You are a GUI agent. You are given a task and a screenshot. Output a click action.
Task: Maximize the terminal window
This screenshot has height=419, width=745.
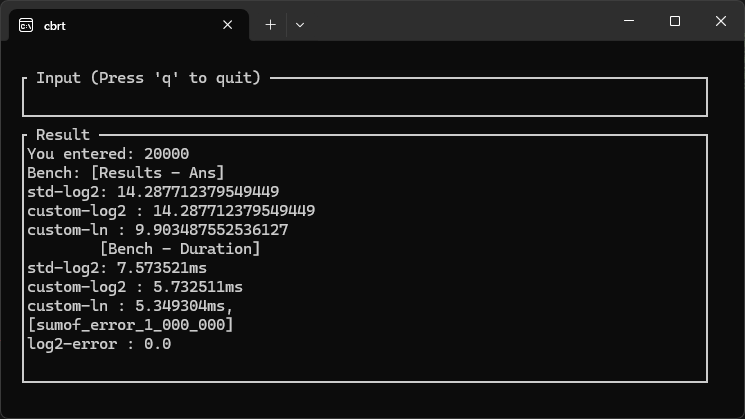675,21
